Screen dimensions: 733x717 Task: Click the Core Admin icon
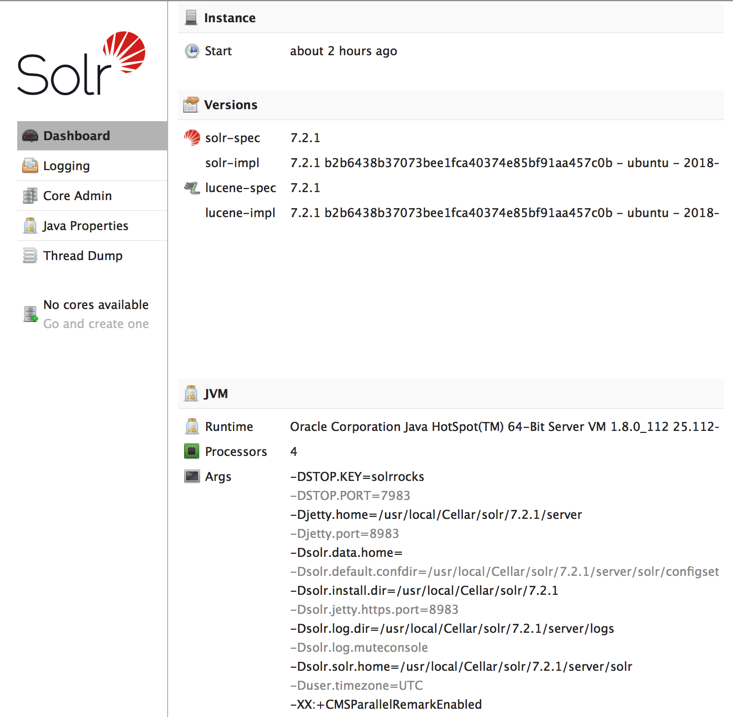[x=30, y=196]
